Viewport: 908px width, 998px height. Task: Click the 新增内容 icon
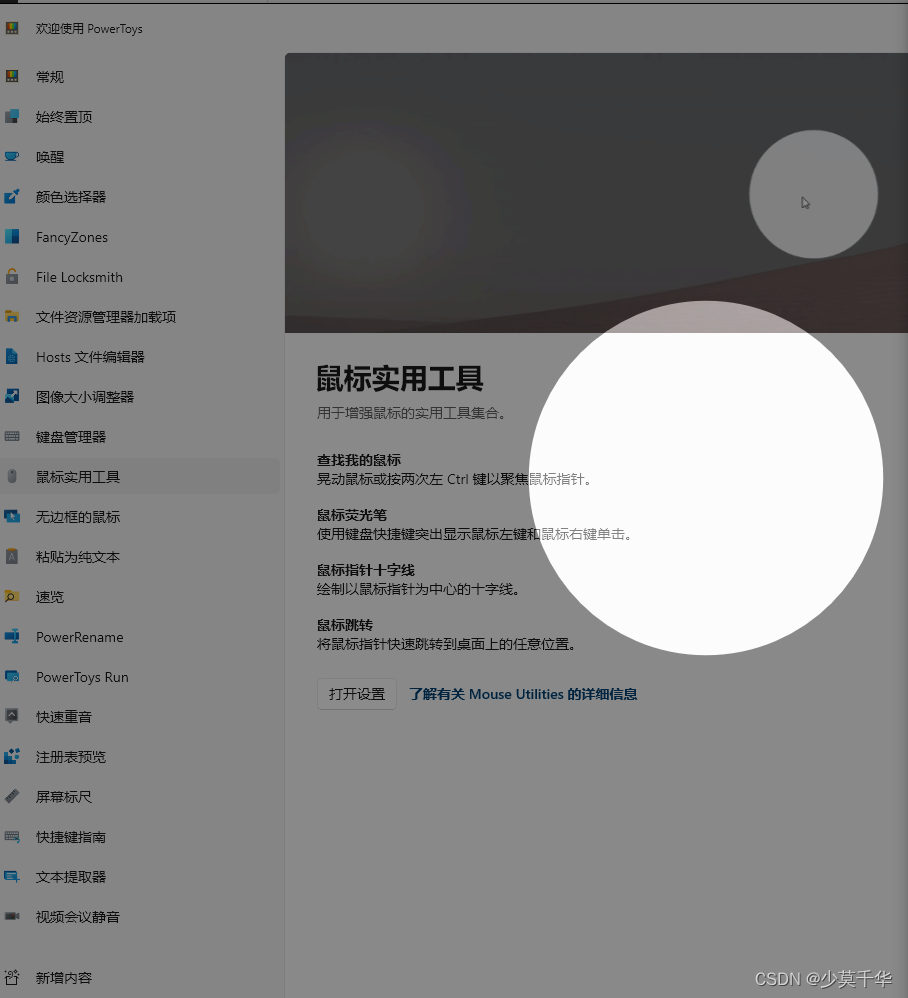(11, 978)
